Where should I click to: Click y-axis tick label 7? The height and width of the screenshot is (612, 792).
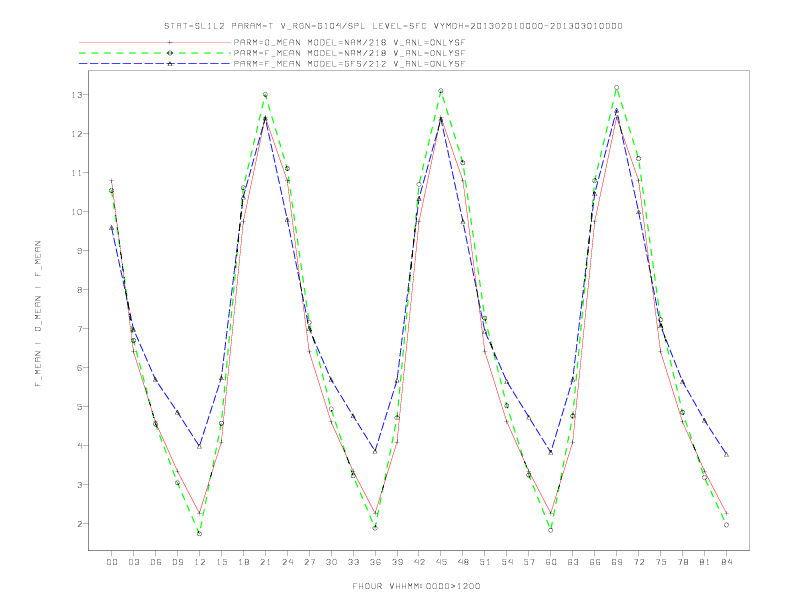pos(80,329)
